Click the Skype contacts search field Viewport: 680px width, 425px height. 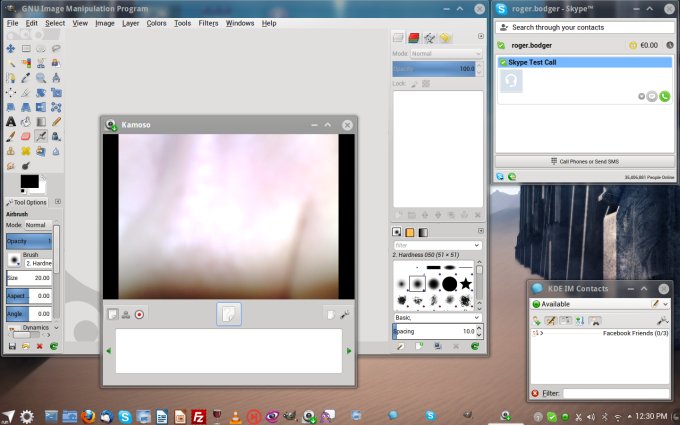coord(585,27)
